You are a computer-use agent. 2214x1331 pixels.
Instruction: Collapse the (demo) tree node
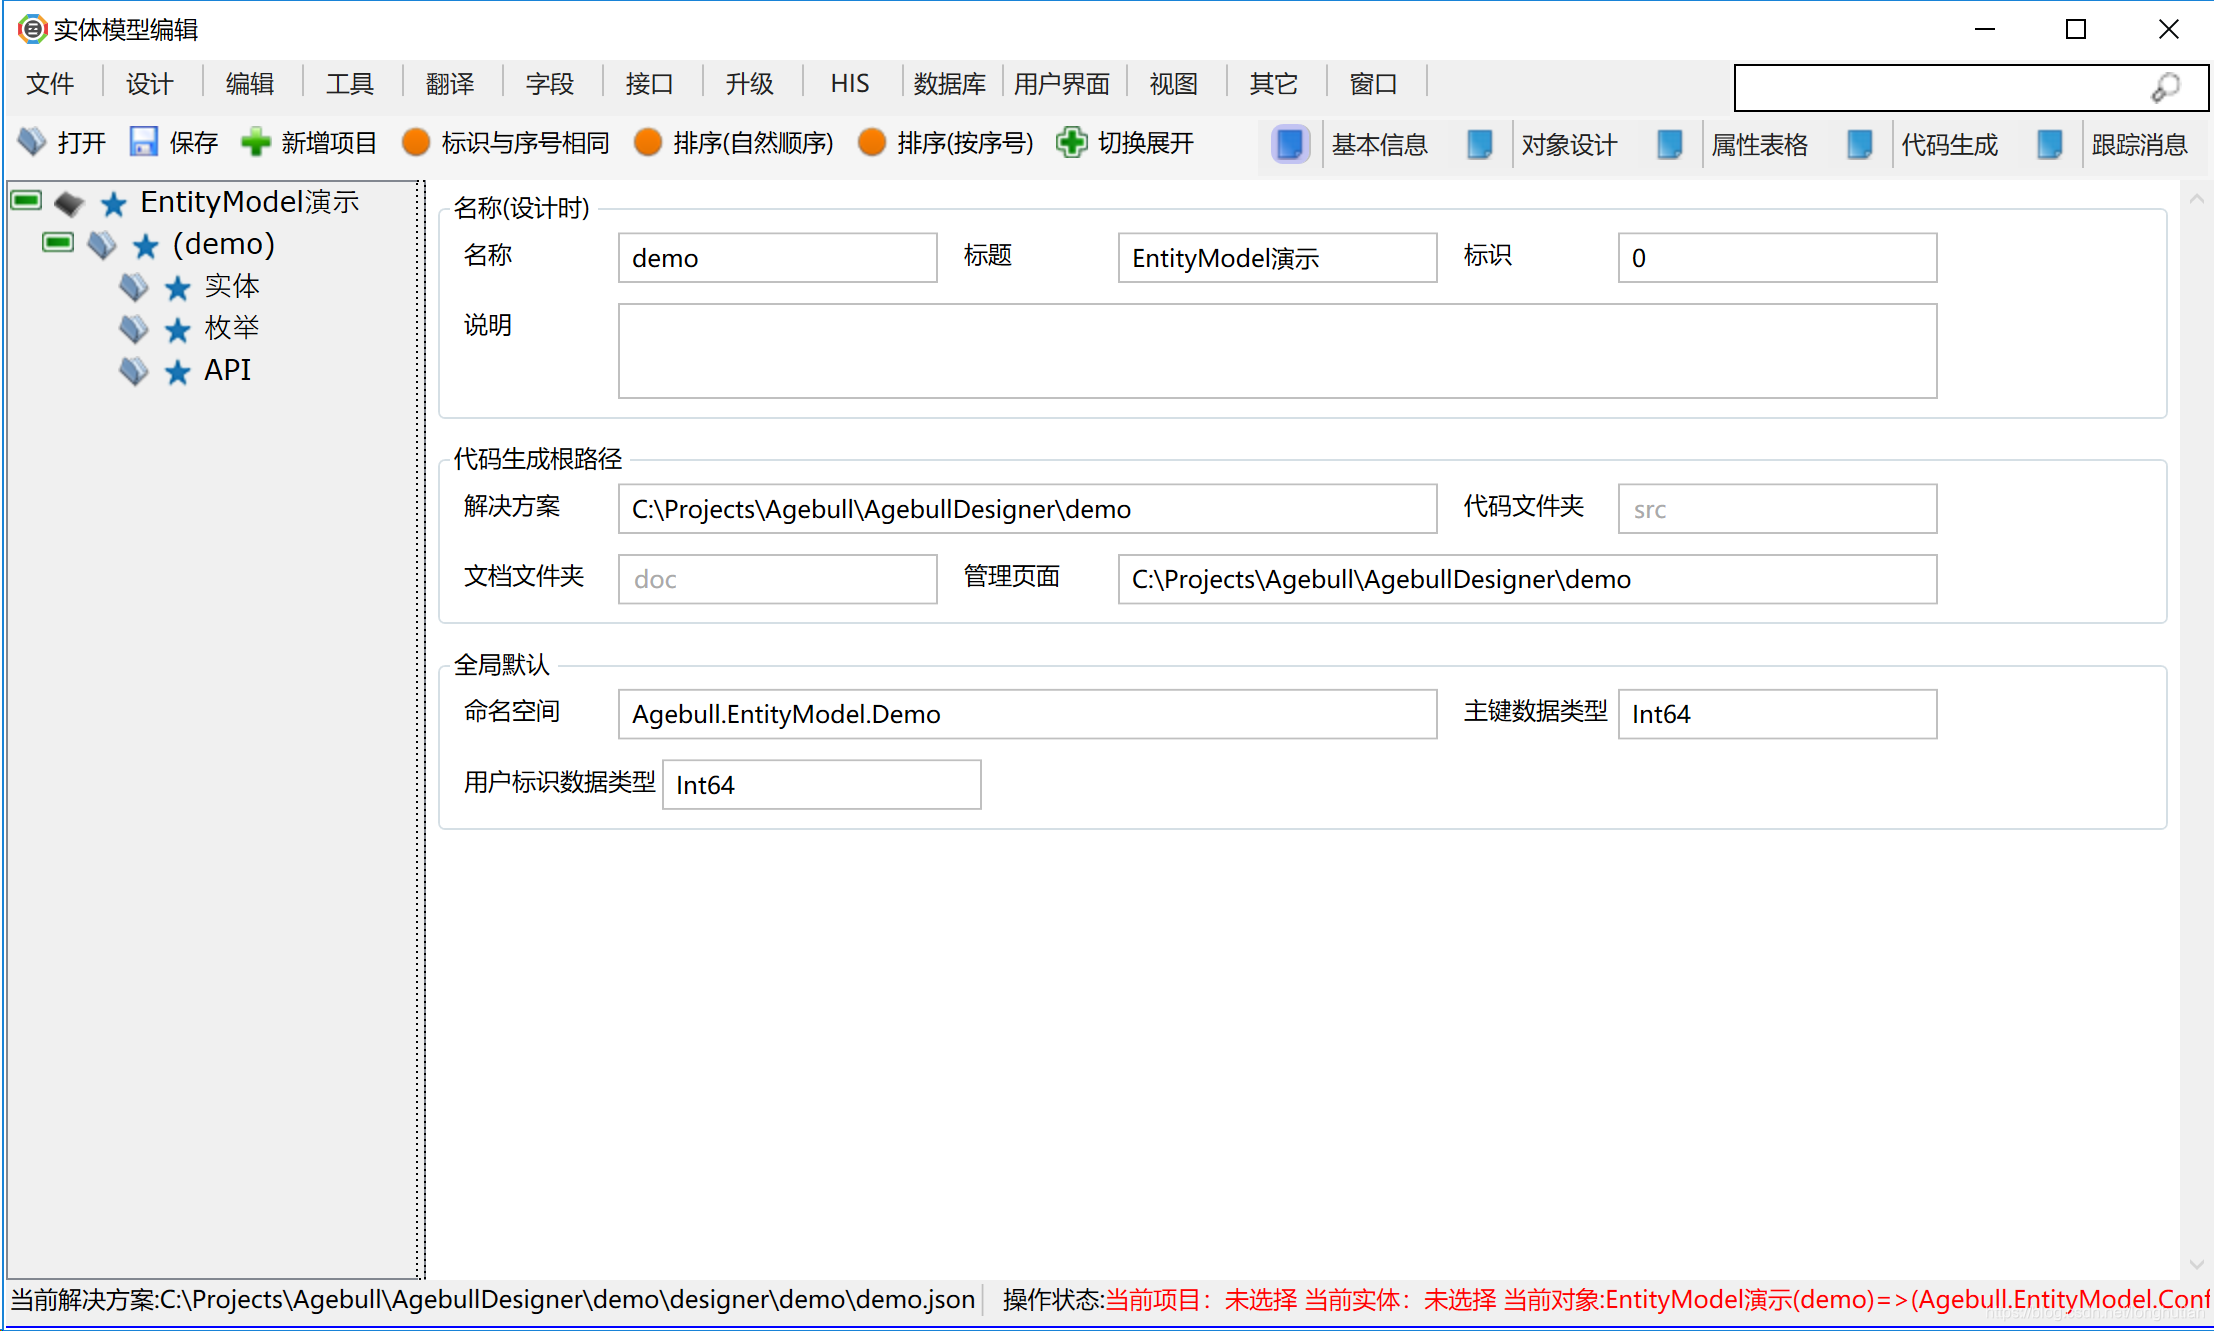tap(58, 243)
